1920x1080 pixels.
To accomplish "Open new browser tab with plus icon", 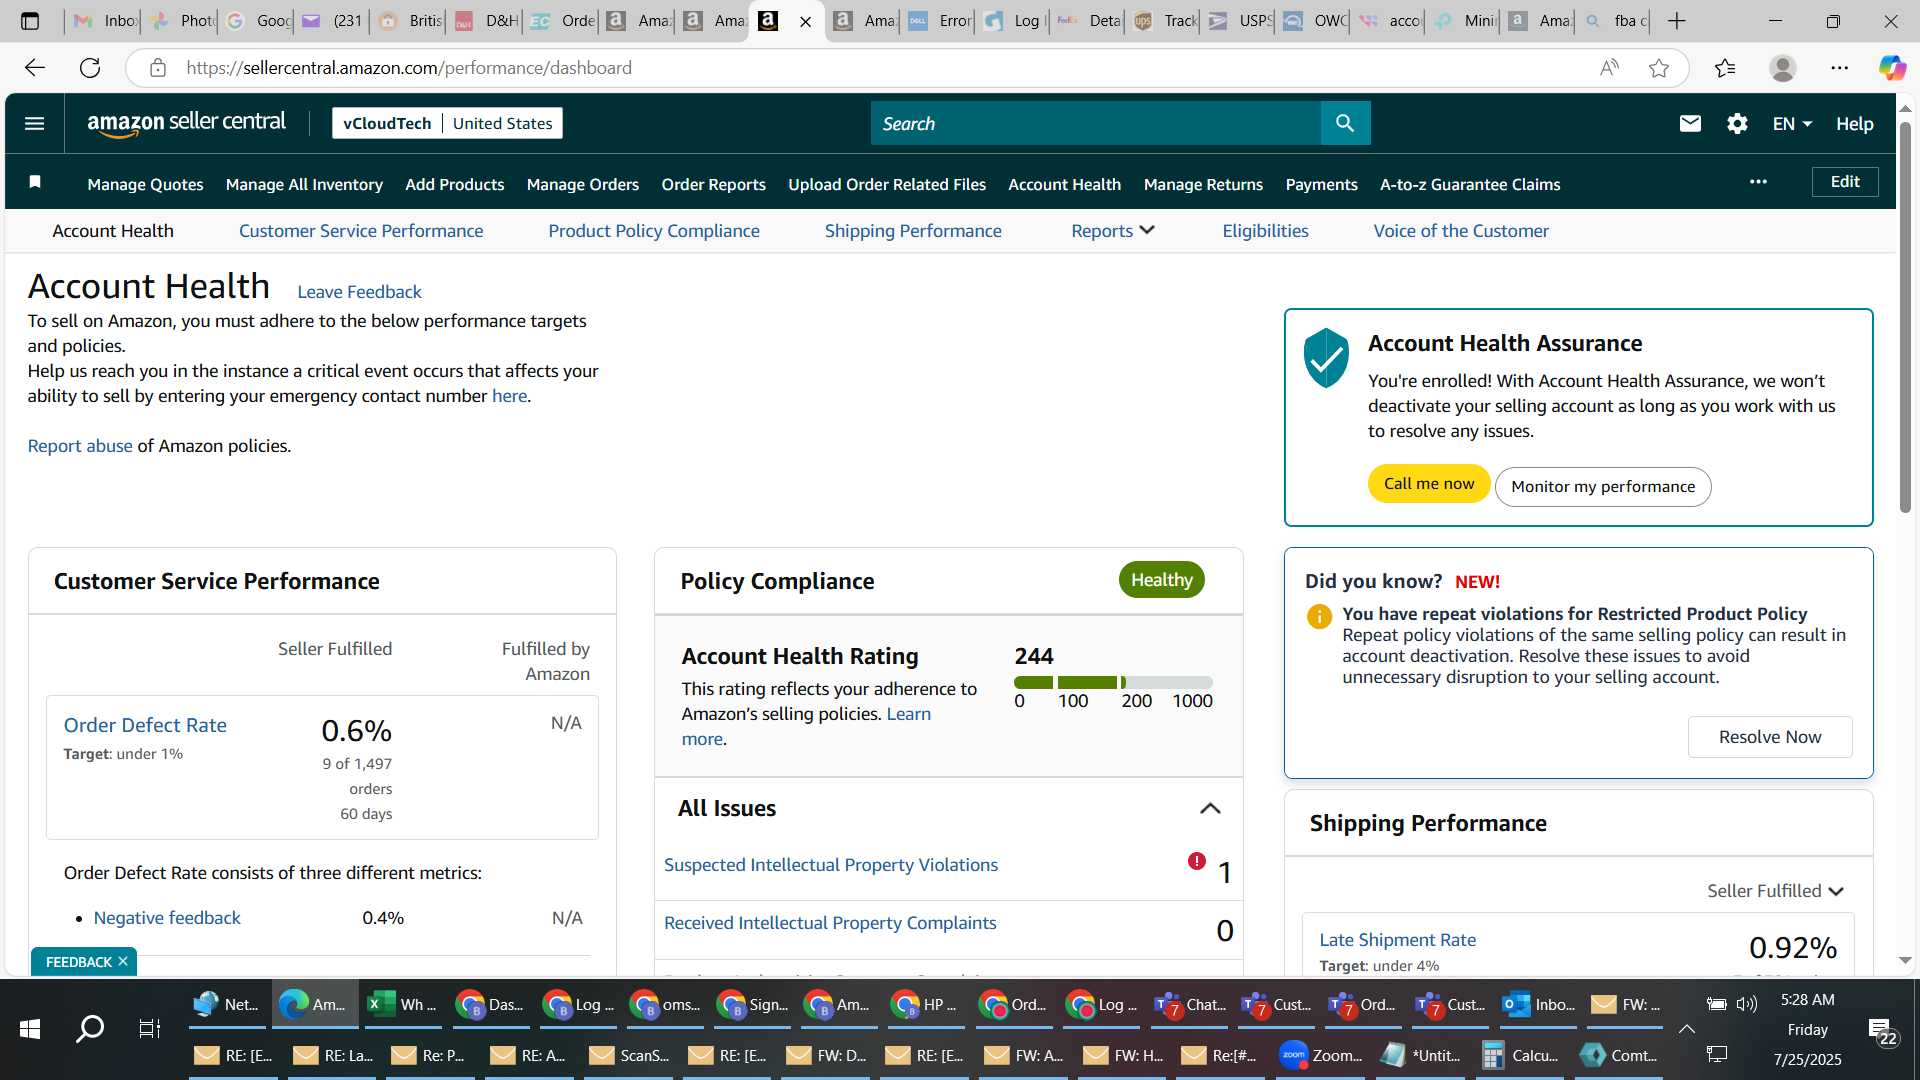I will (1677, 21).
